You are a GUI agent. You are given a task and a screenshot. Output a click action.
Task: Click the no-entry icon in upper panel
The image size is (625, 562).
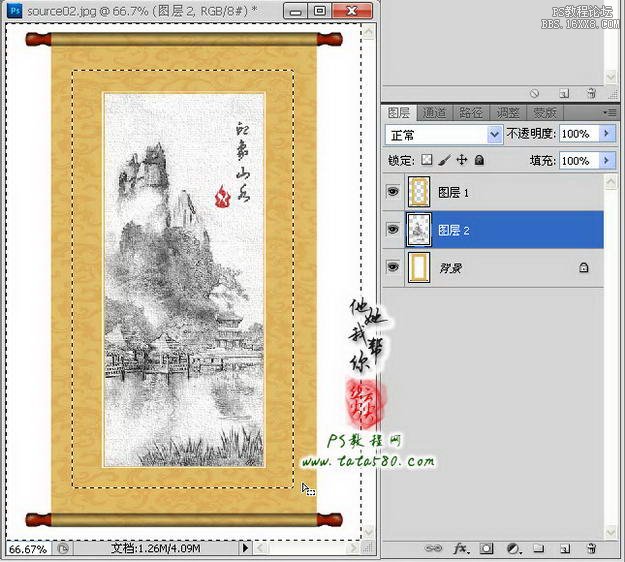coord(535,93)
